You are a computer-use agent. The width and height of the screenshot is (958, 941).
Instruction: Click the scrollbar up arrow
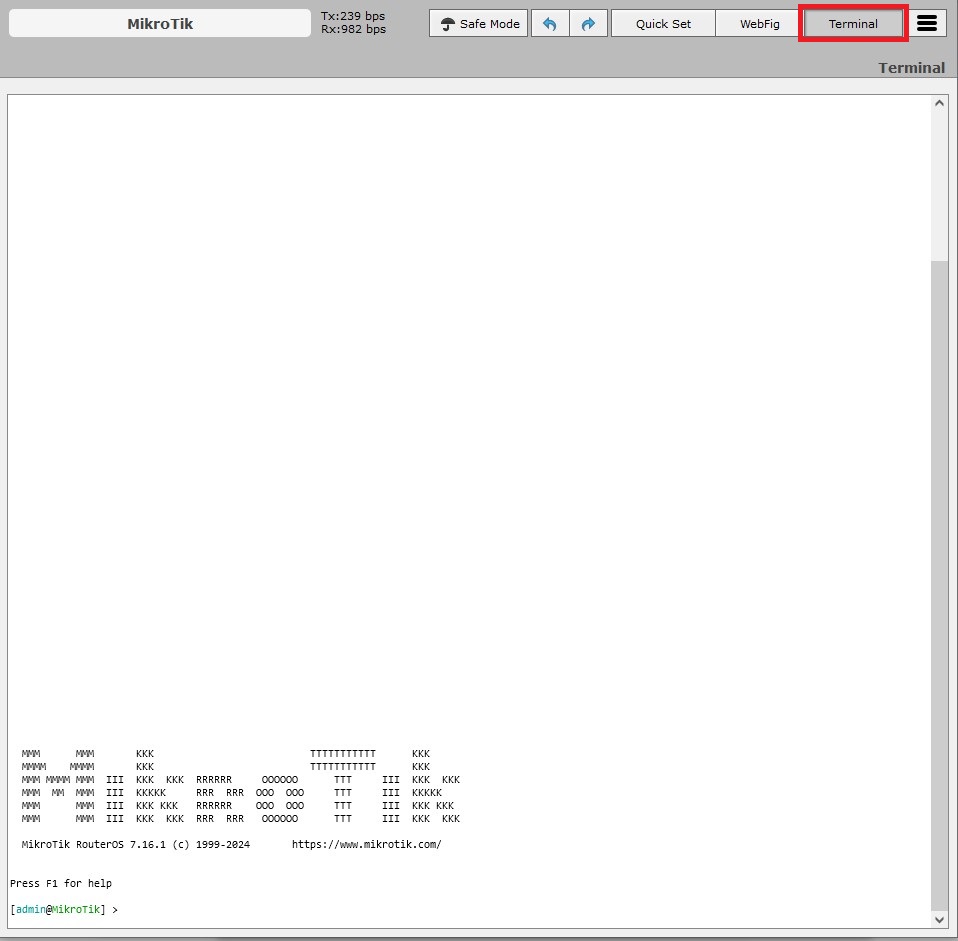pyautogui.click(x=939, y=103)
